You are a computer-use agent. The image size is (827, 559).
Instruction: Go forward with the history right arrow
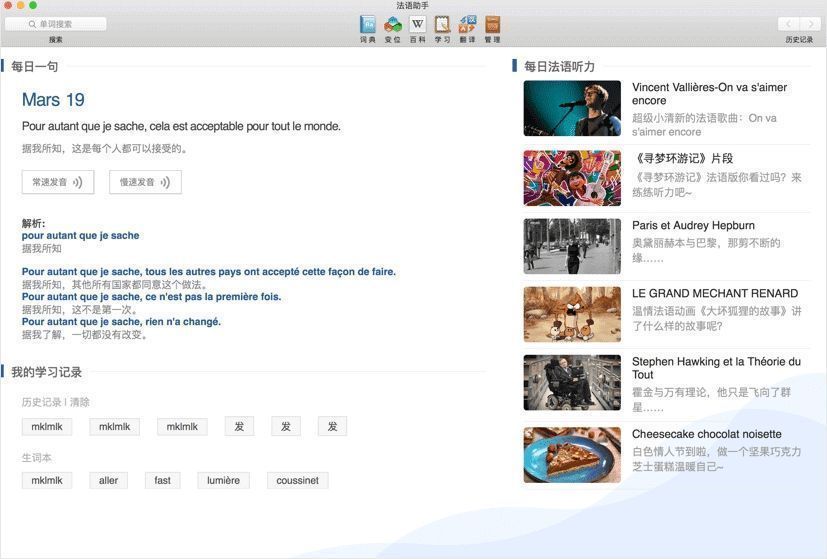click(x=810, y=24)
